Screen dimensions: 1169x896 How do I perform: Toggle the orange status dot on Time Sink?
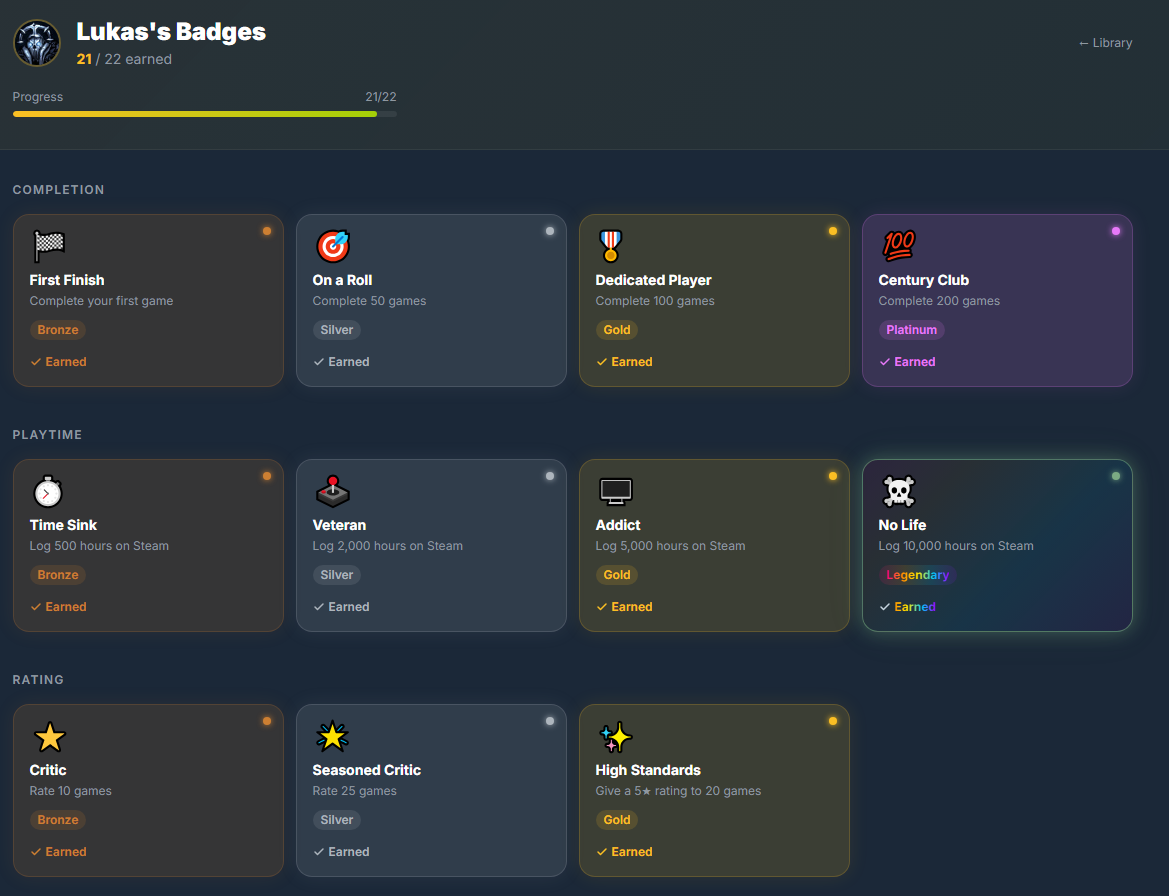266,476
